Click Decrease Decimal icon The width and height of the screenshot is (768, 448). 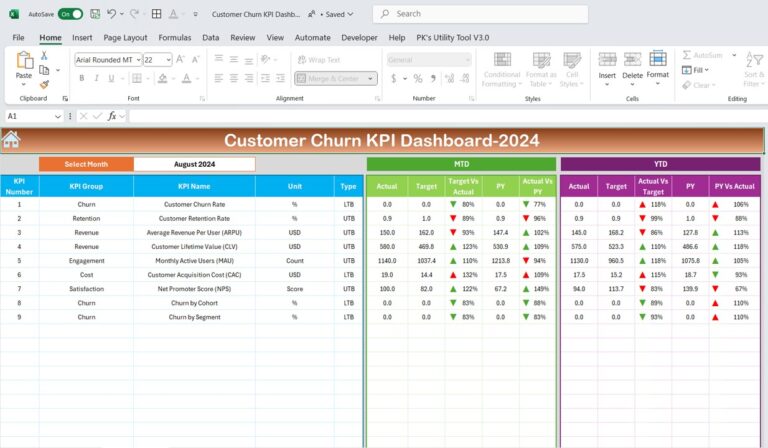[x=465, y=78]
